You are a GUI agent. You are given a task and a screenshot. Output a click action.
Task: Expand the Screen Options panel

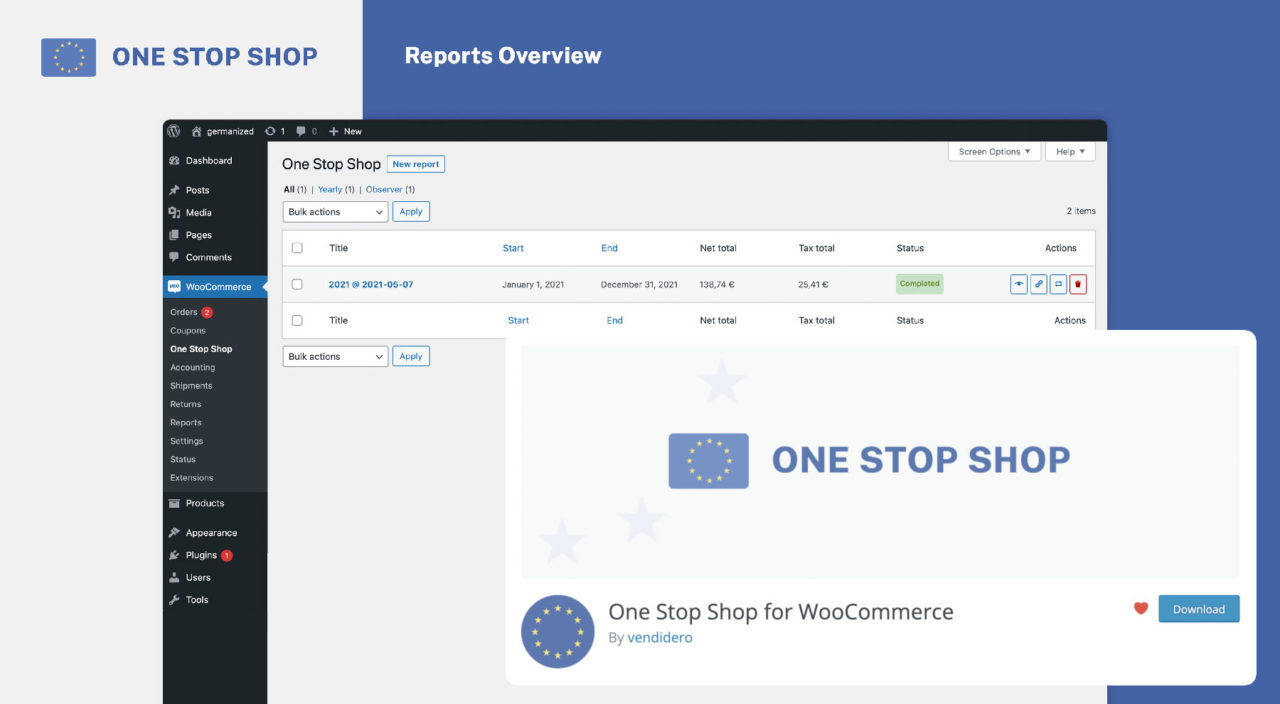pyautogui.click(x=994, y=152)
